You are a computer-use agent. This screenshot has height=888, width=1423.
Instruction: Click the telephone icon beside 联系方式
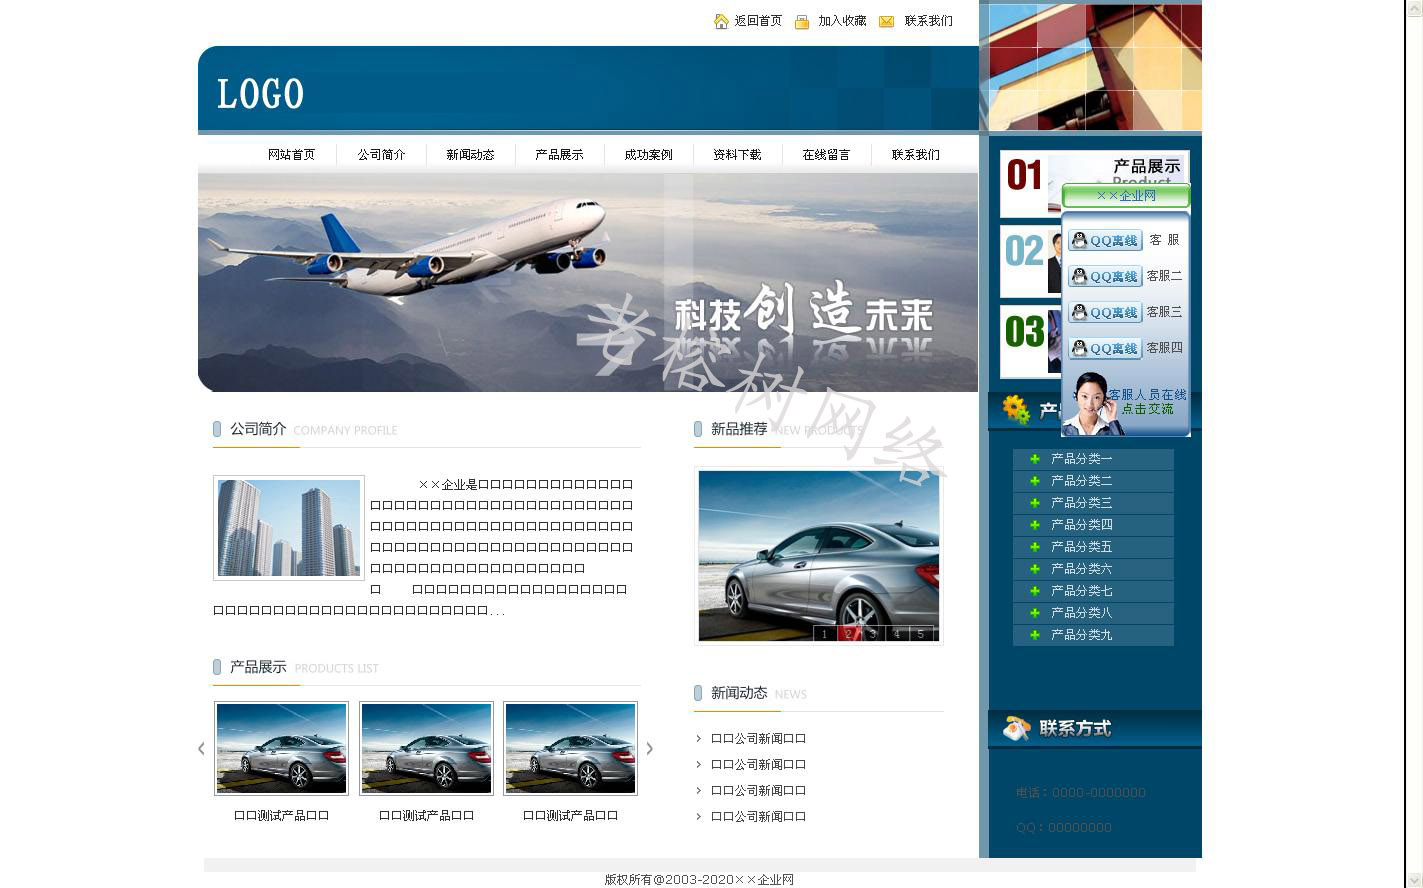(x=1016, y=728)
